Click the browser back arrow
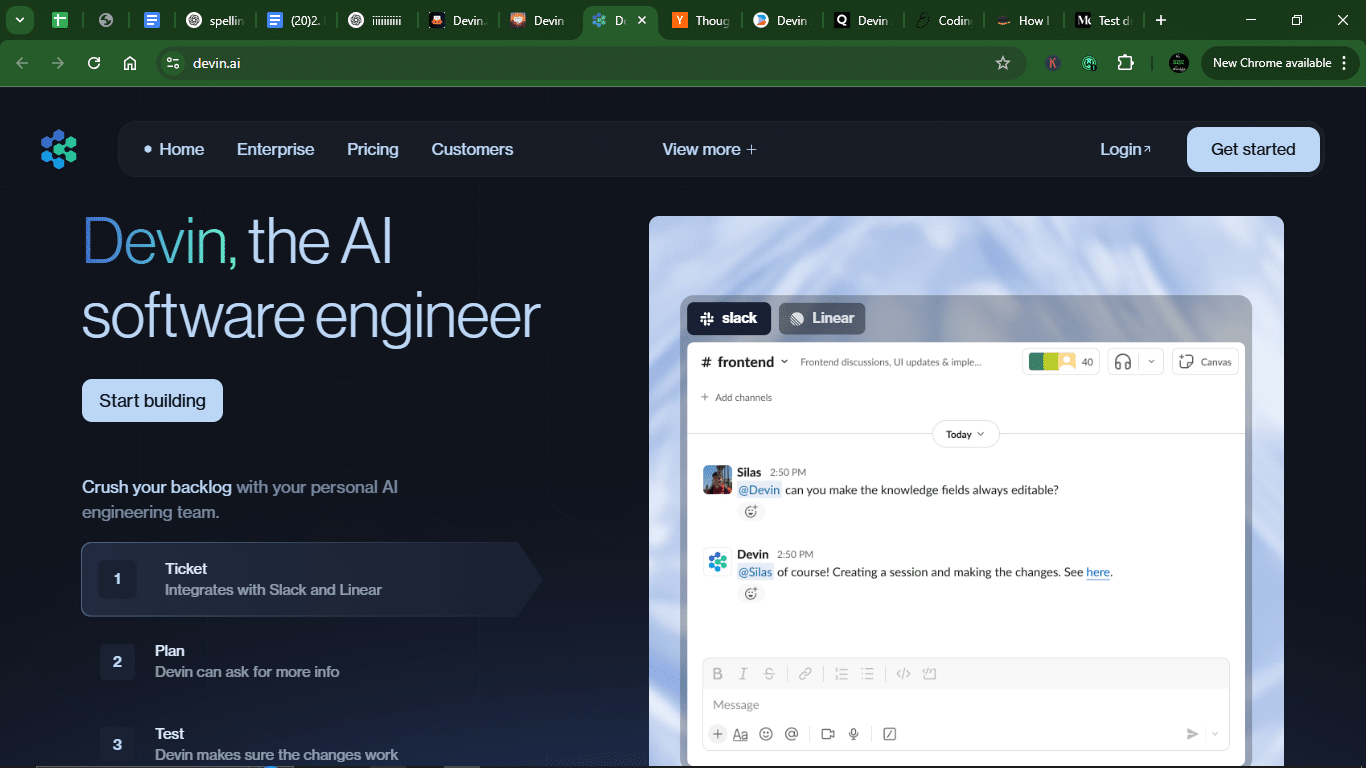Screen dimensions: 1366x768 tap(22, 63)
